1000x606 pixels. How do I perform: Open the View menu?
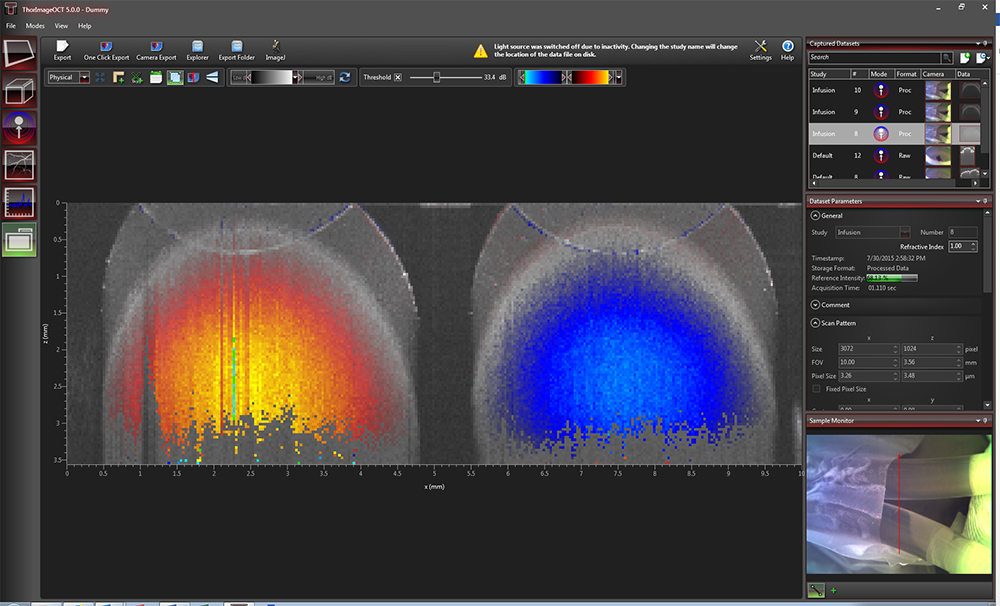(x=62, y=25)
